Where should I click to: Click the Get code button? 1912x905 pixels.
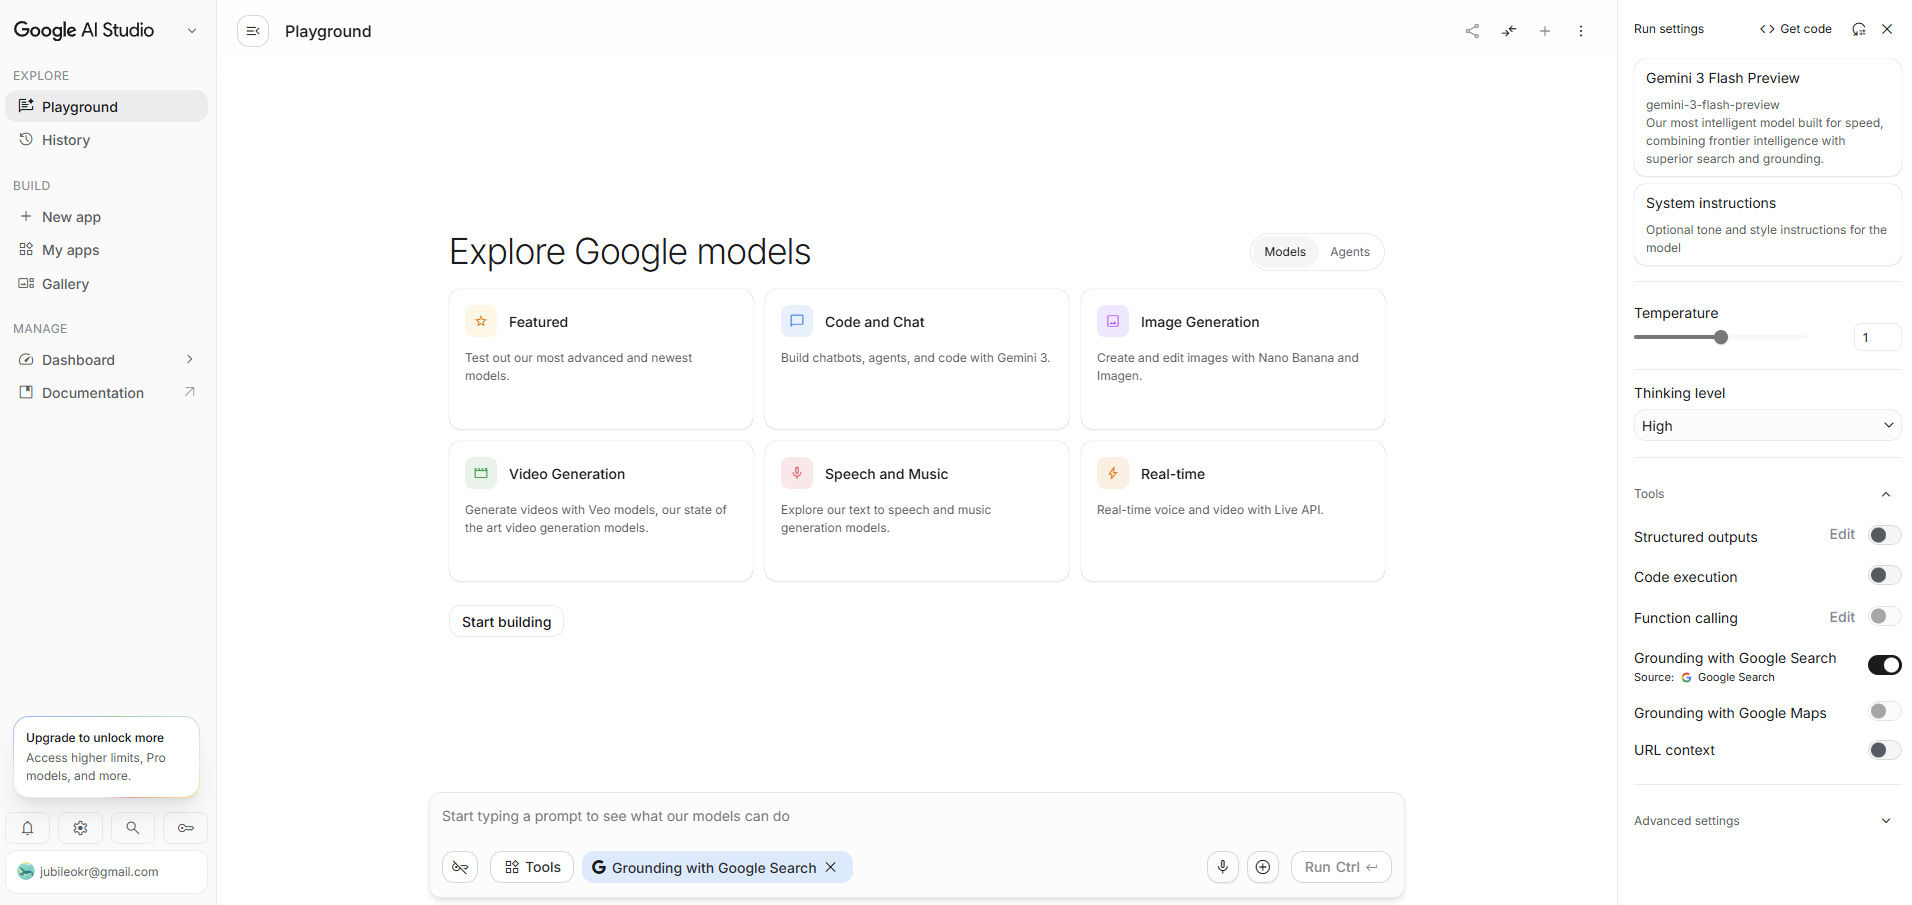click(1796, 29)
